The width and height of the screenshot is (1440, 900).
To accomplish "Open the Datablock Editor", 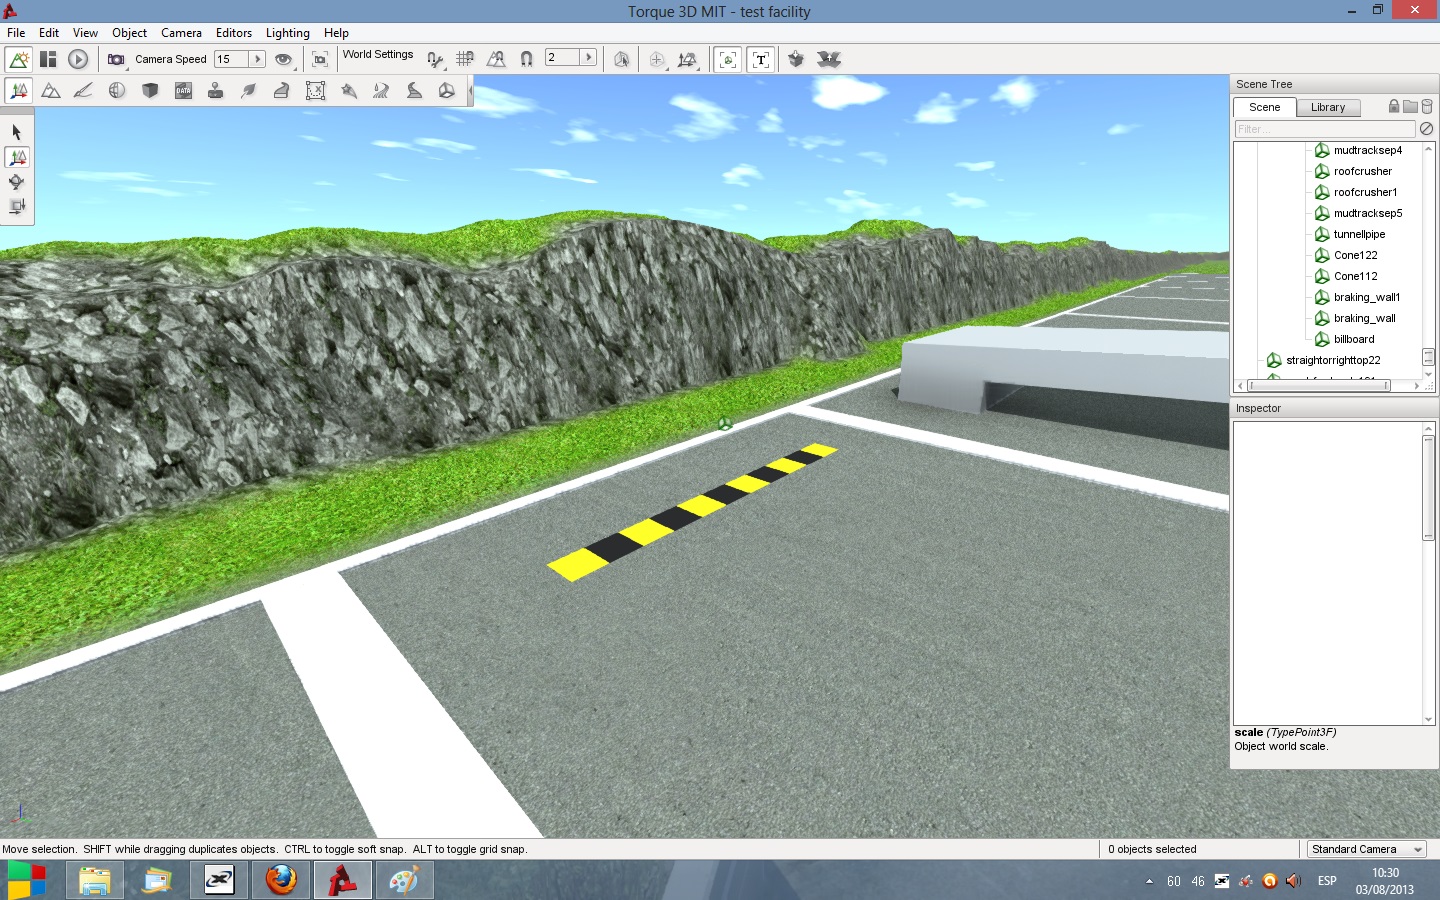I will pos(183,91).
